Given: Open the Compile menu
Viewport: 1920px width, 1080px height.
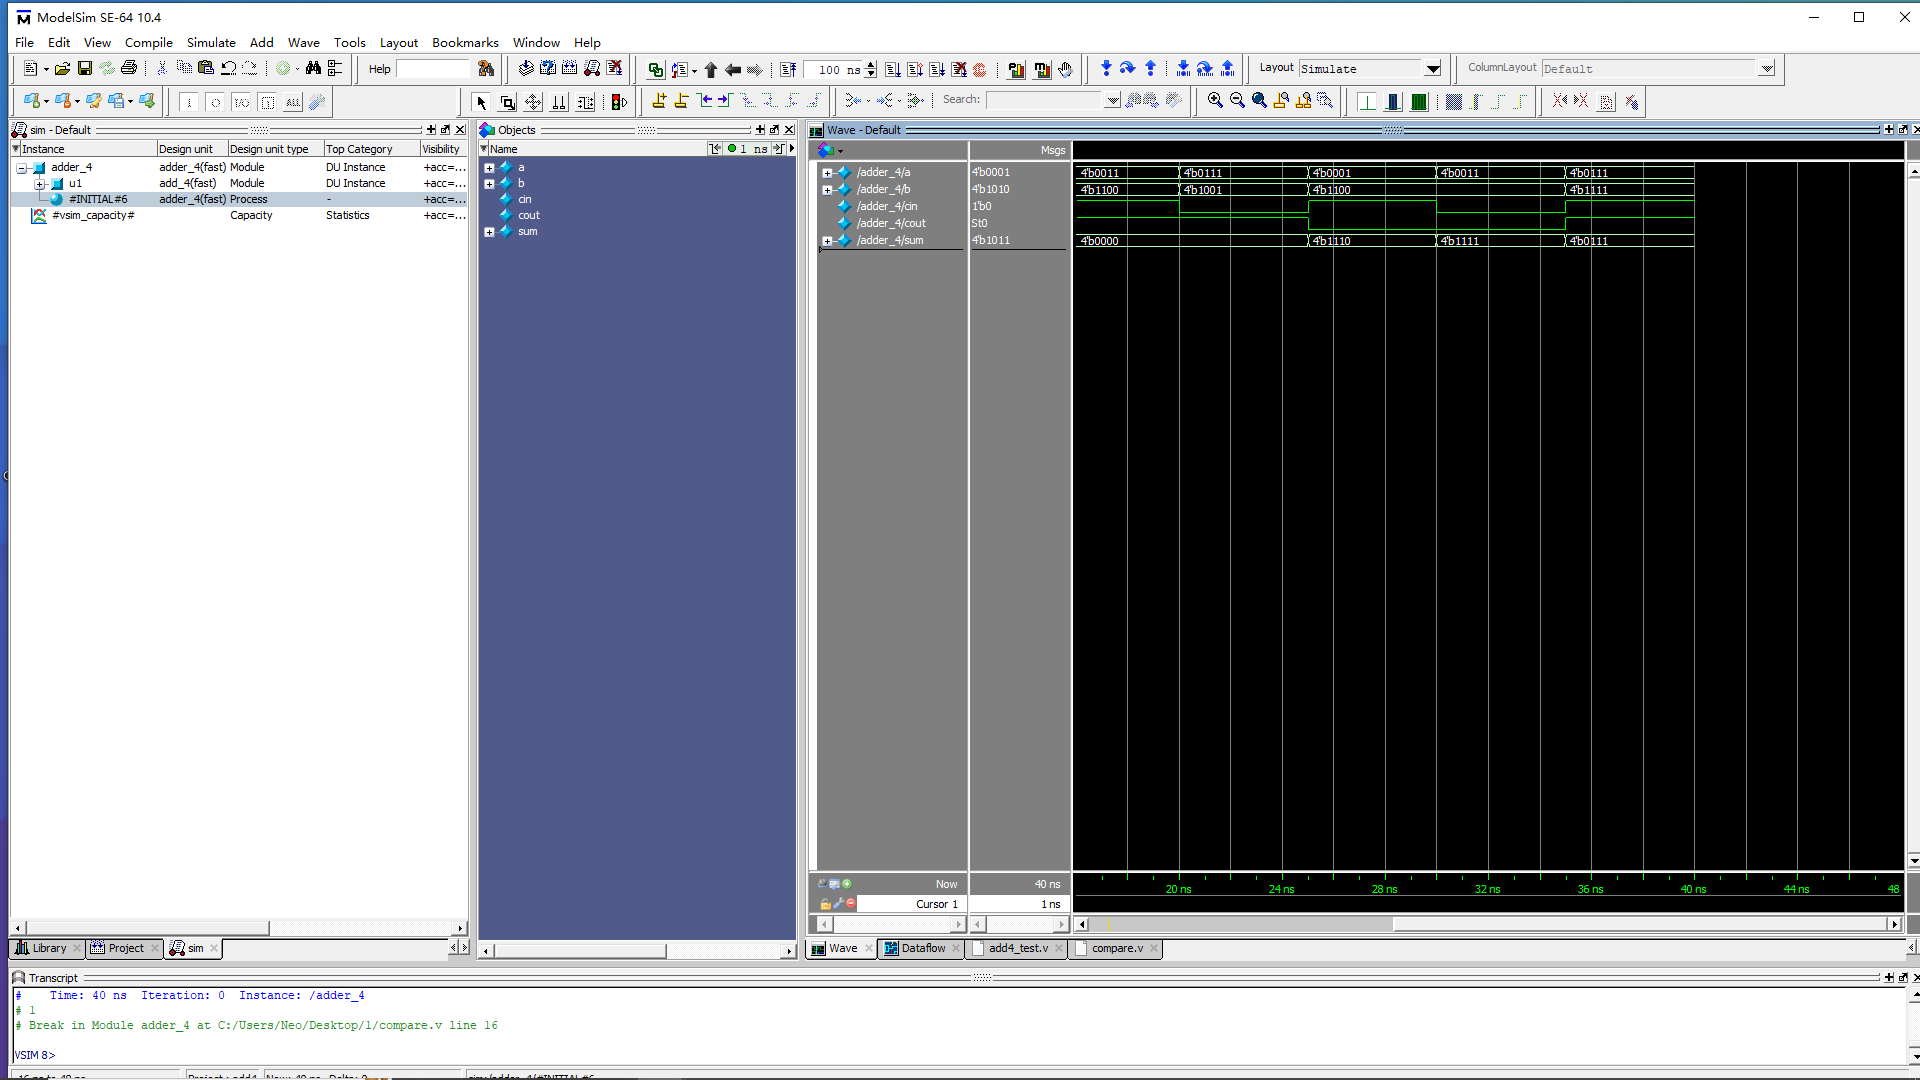Looking at the screenshot, I should click(148, 42).
